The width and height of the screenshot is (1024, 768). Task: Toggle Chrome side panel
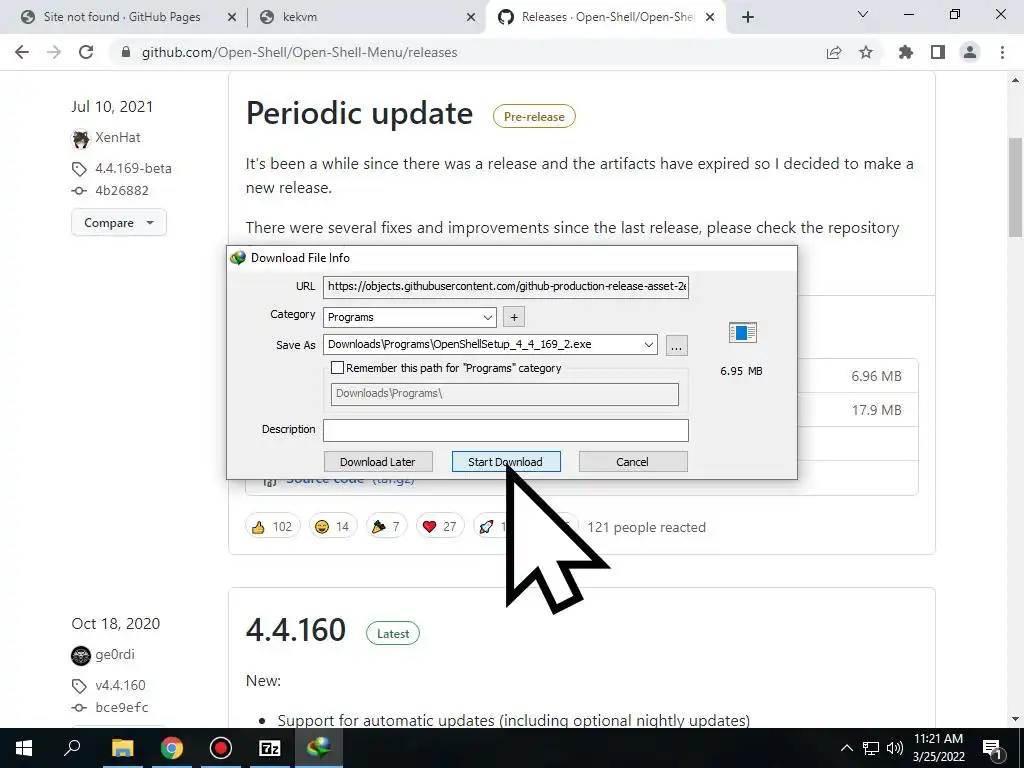tap(938, 52)
